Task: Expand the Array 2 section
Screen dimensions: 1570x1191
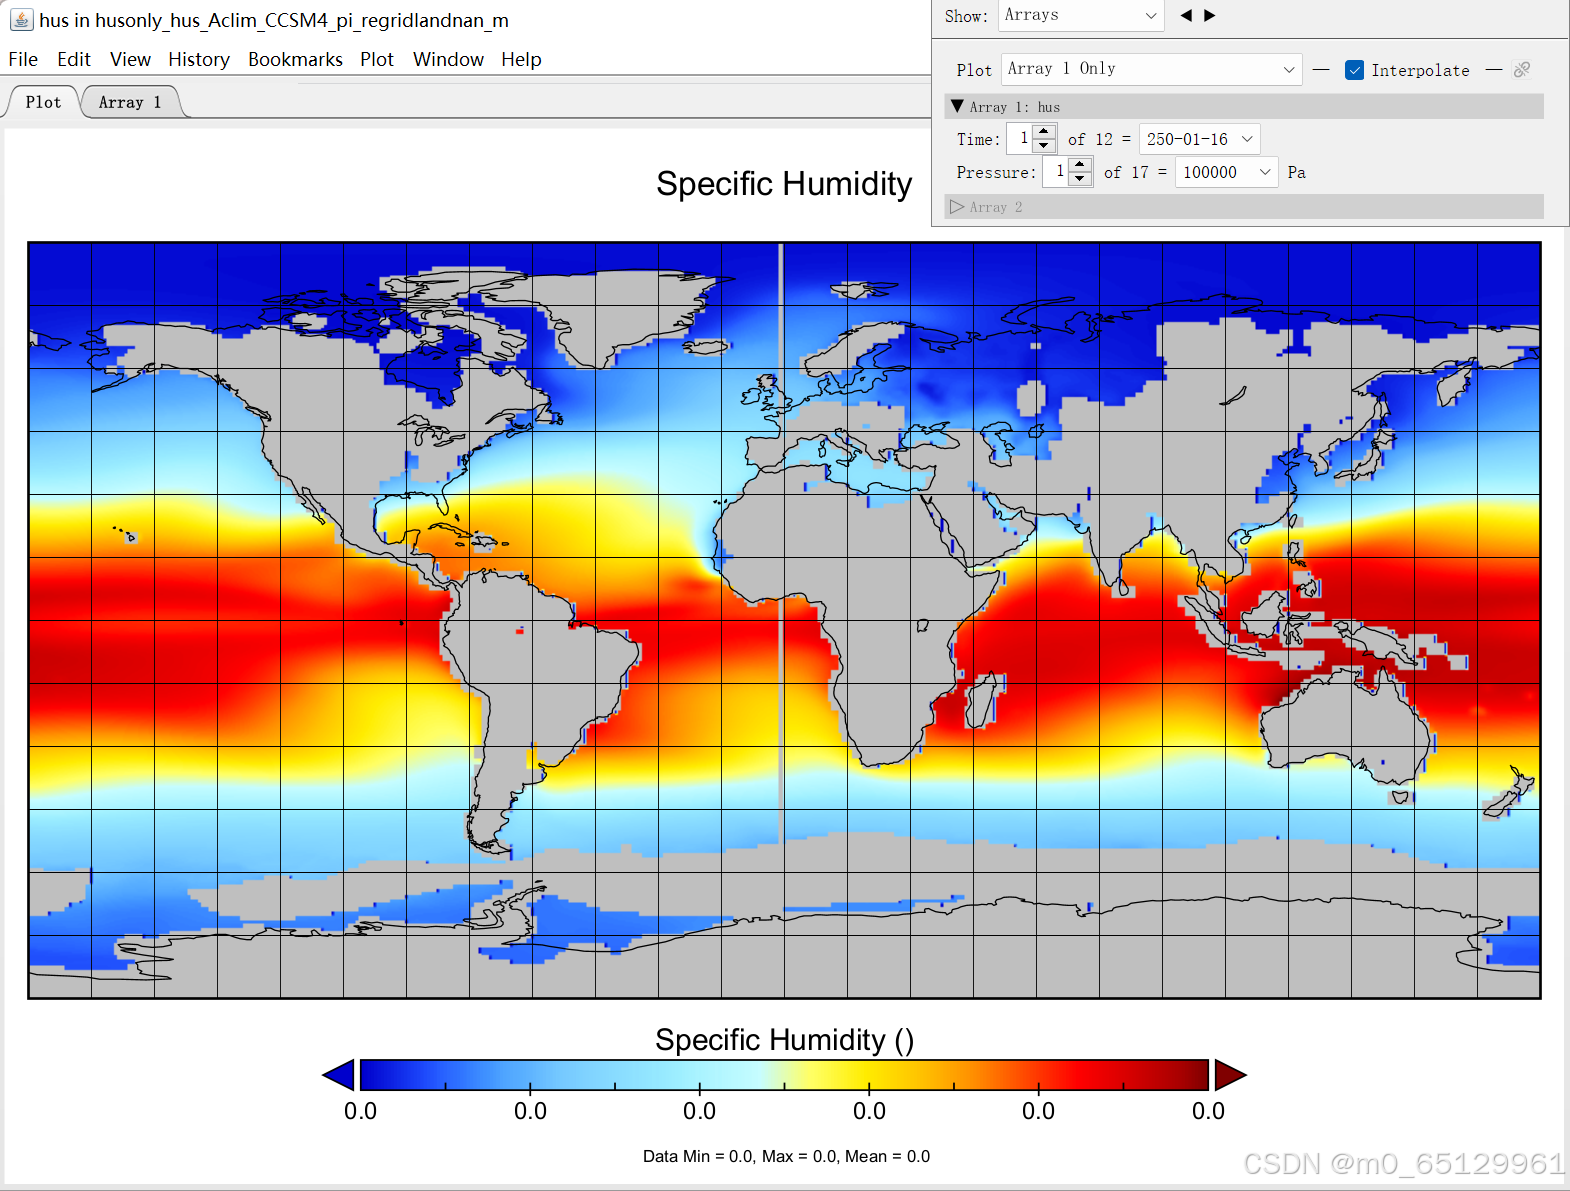Action: [x=957, y=207]
